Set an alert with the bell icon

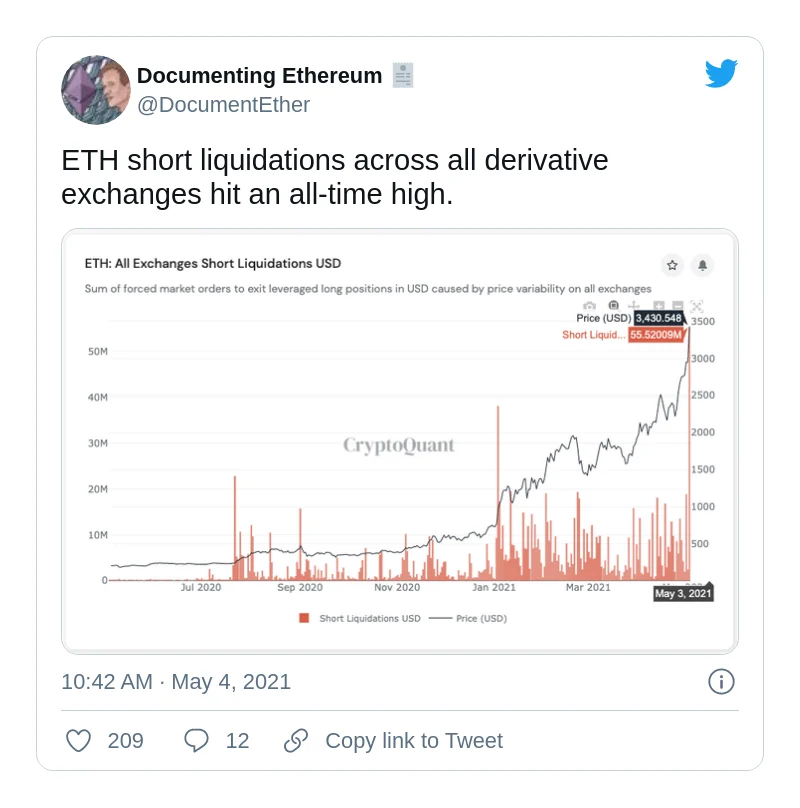coord(702,265)
